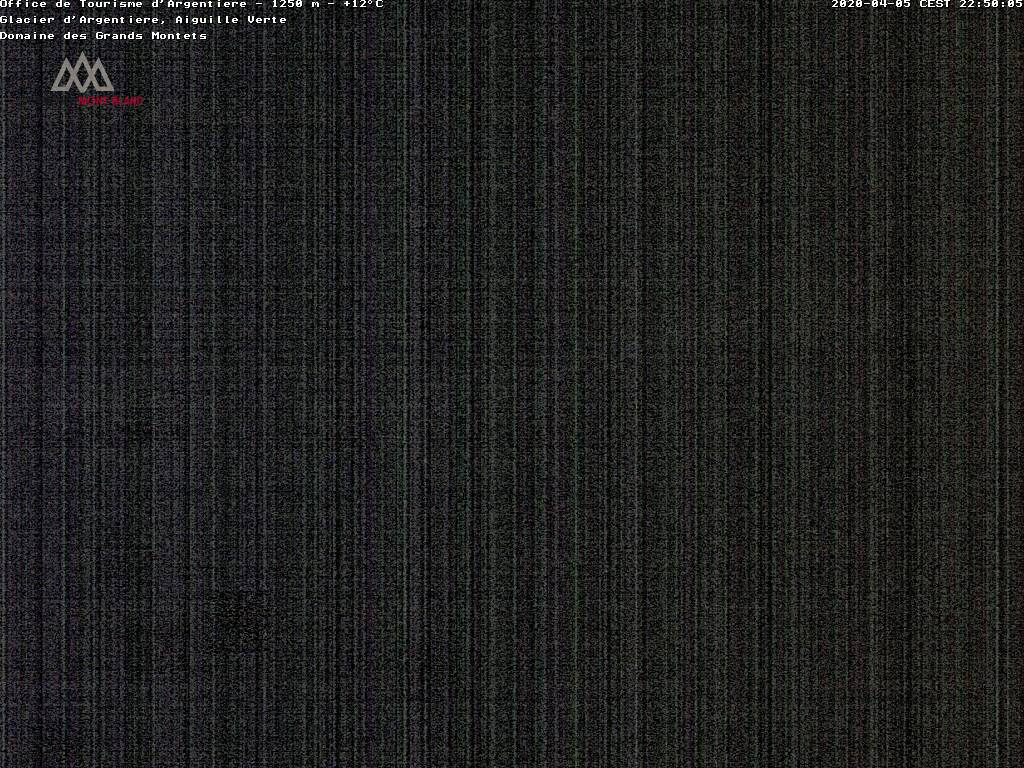Click the "Glacier d'Argentiere, Aiguille Verte" caption
Screen dimensions: 1024x768
pyautogui.click(x=143, y=20)
